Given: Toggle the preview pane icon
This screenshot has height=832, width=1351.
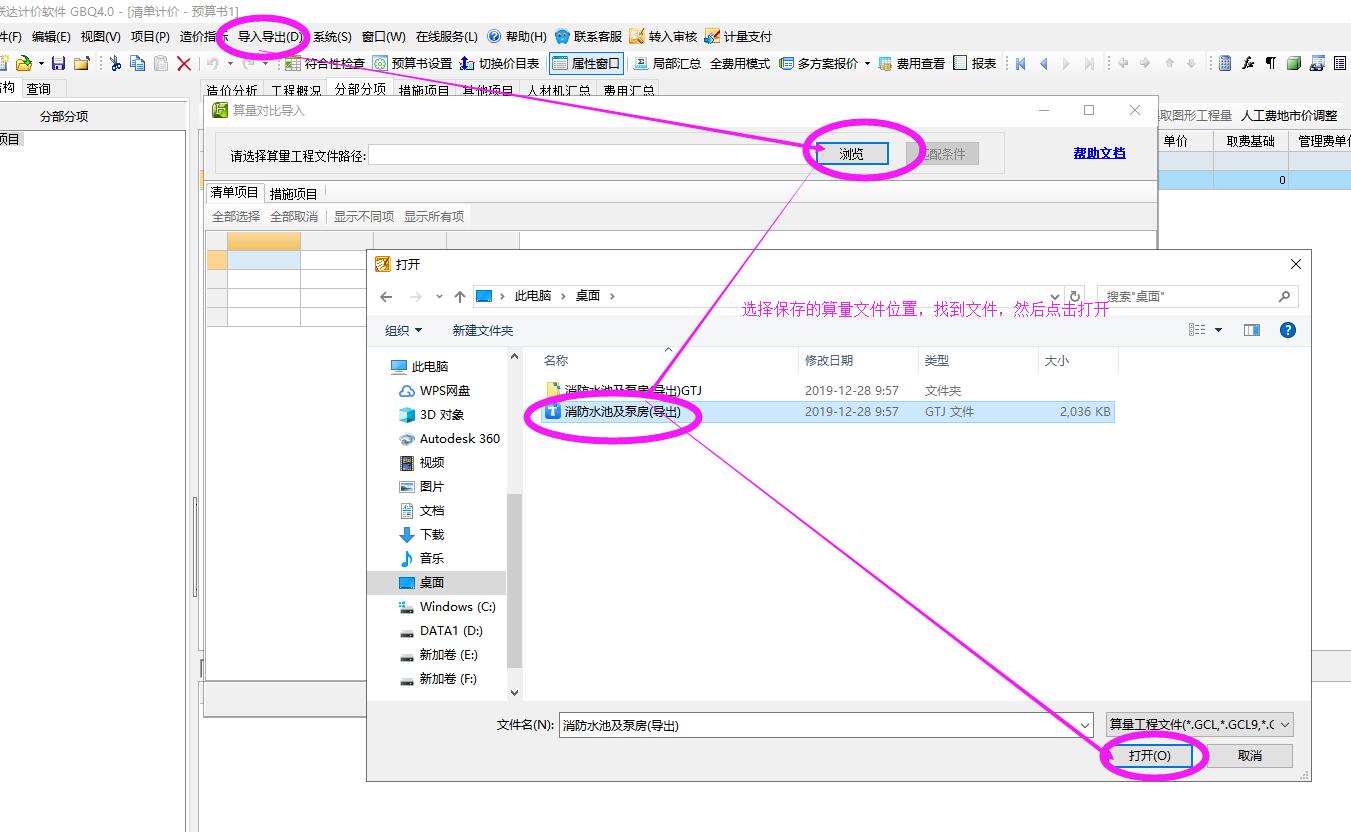Looking at the screenshot, I should 1252,330.
